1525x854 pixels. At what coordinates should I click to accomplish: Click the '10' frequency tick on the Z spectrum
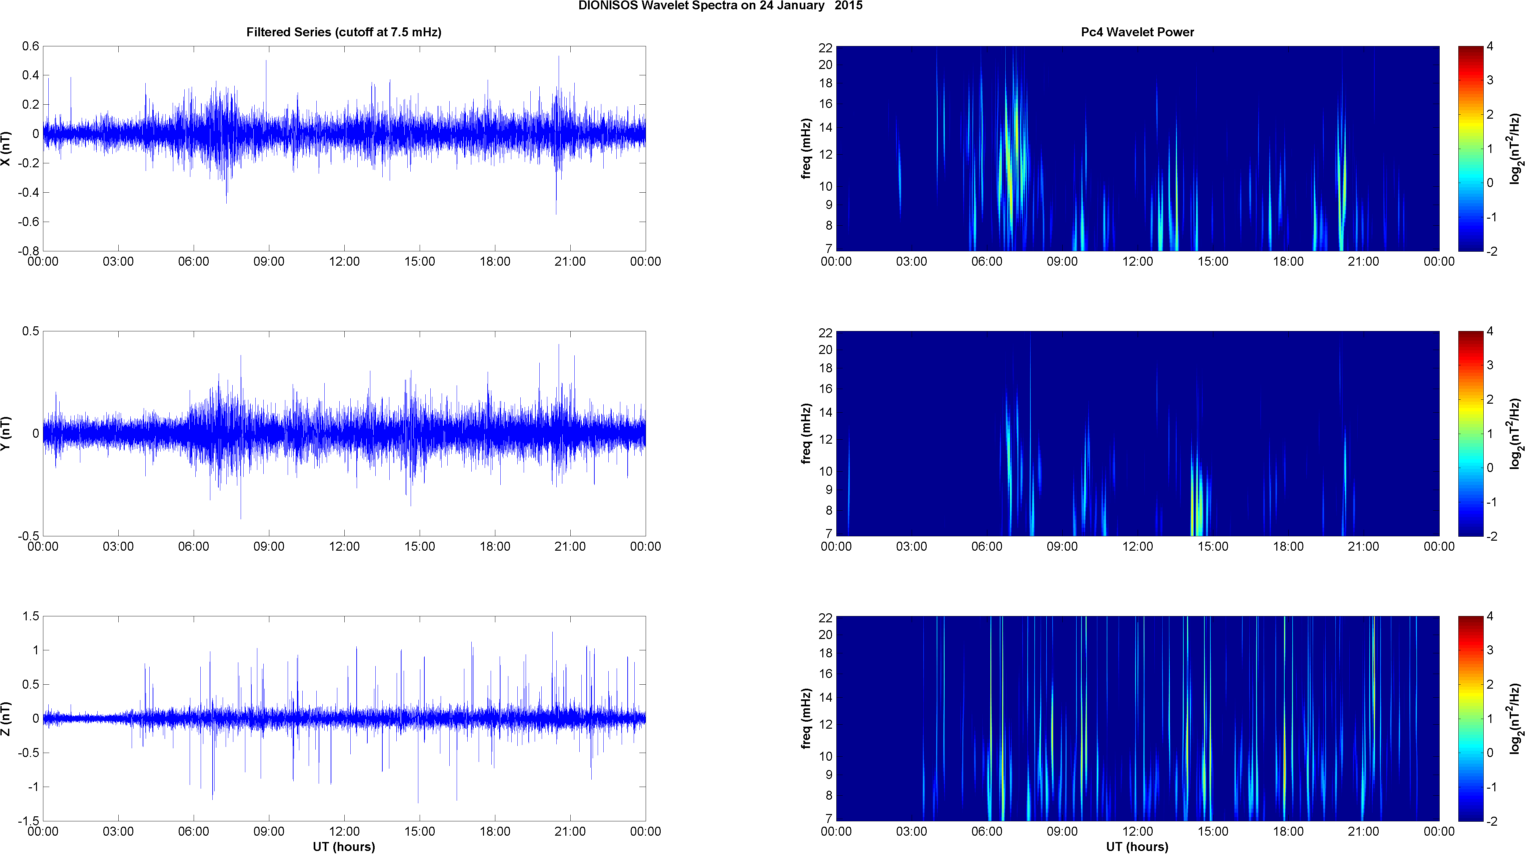(x=825, y=756)
